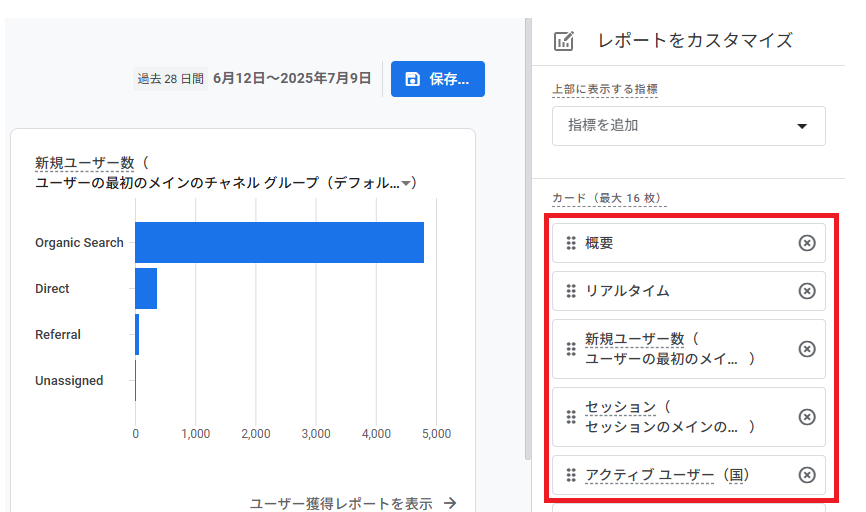The image size is (866, 512).
Task: Click the 過去 28 日間 date range label
Action: pyautogui.click(x=171, y=79)
